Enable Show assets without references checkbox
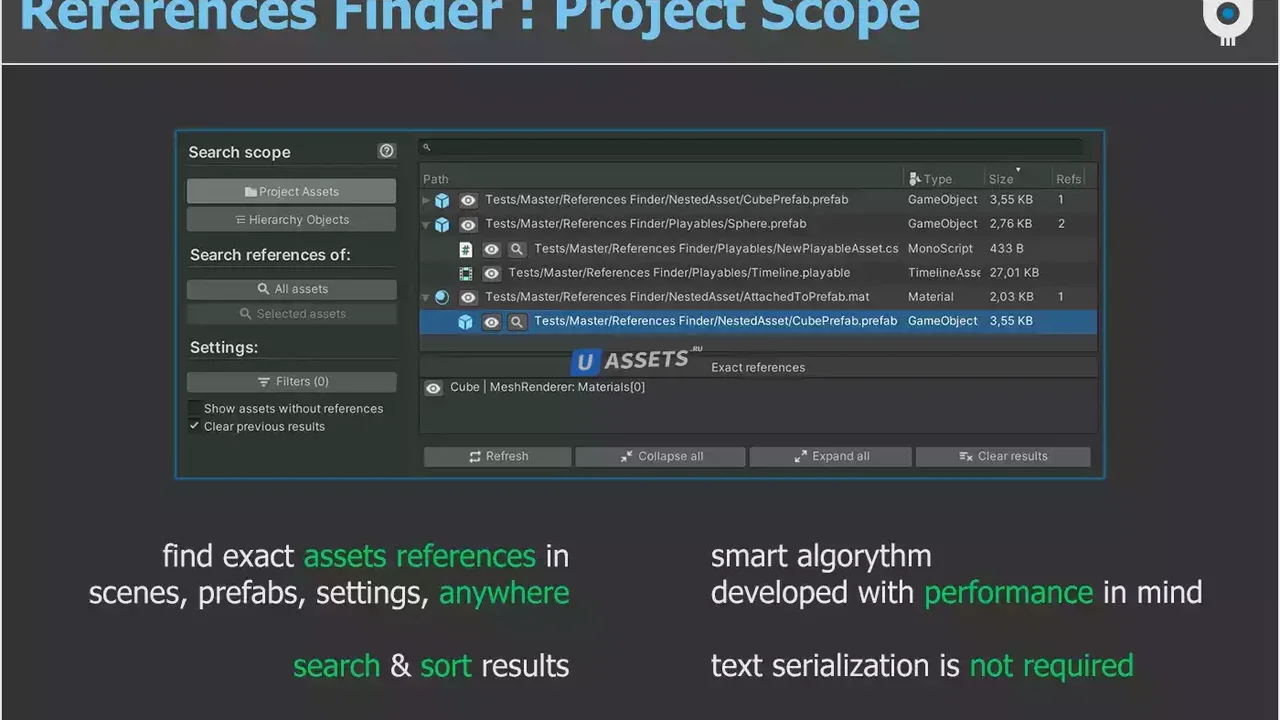1280x720 pixels. point(194,408)
